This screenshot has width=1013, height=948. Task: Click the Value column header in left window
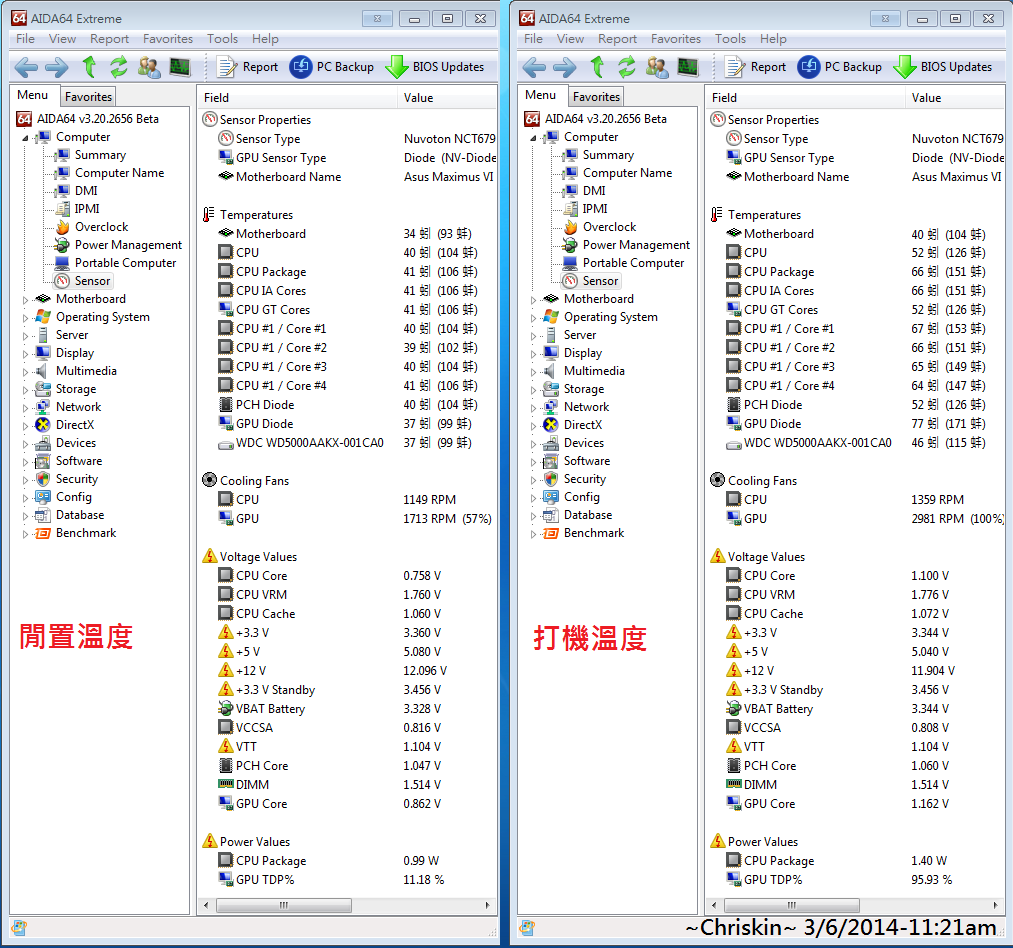click(x=447, y=98)
